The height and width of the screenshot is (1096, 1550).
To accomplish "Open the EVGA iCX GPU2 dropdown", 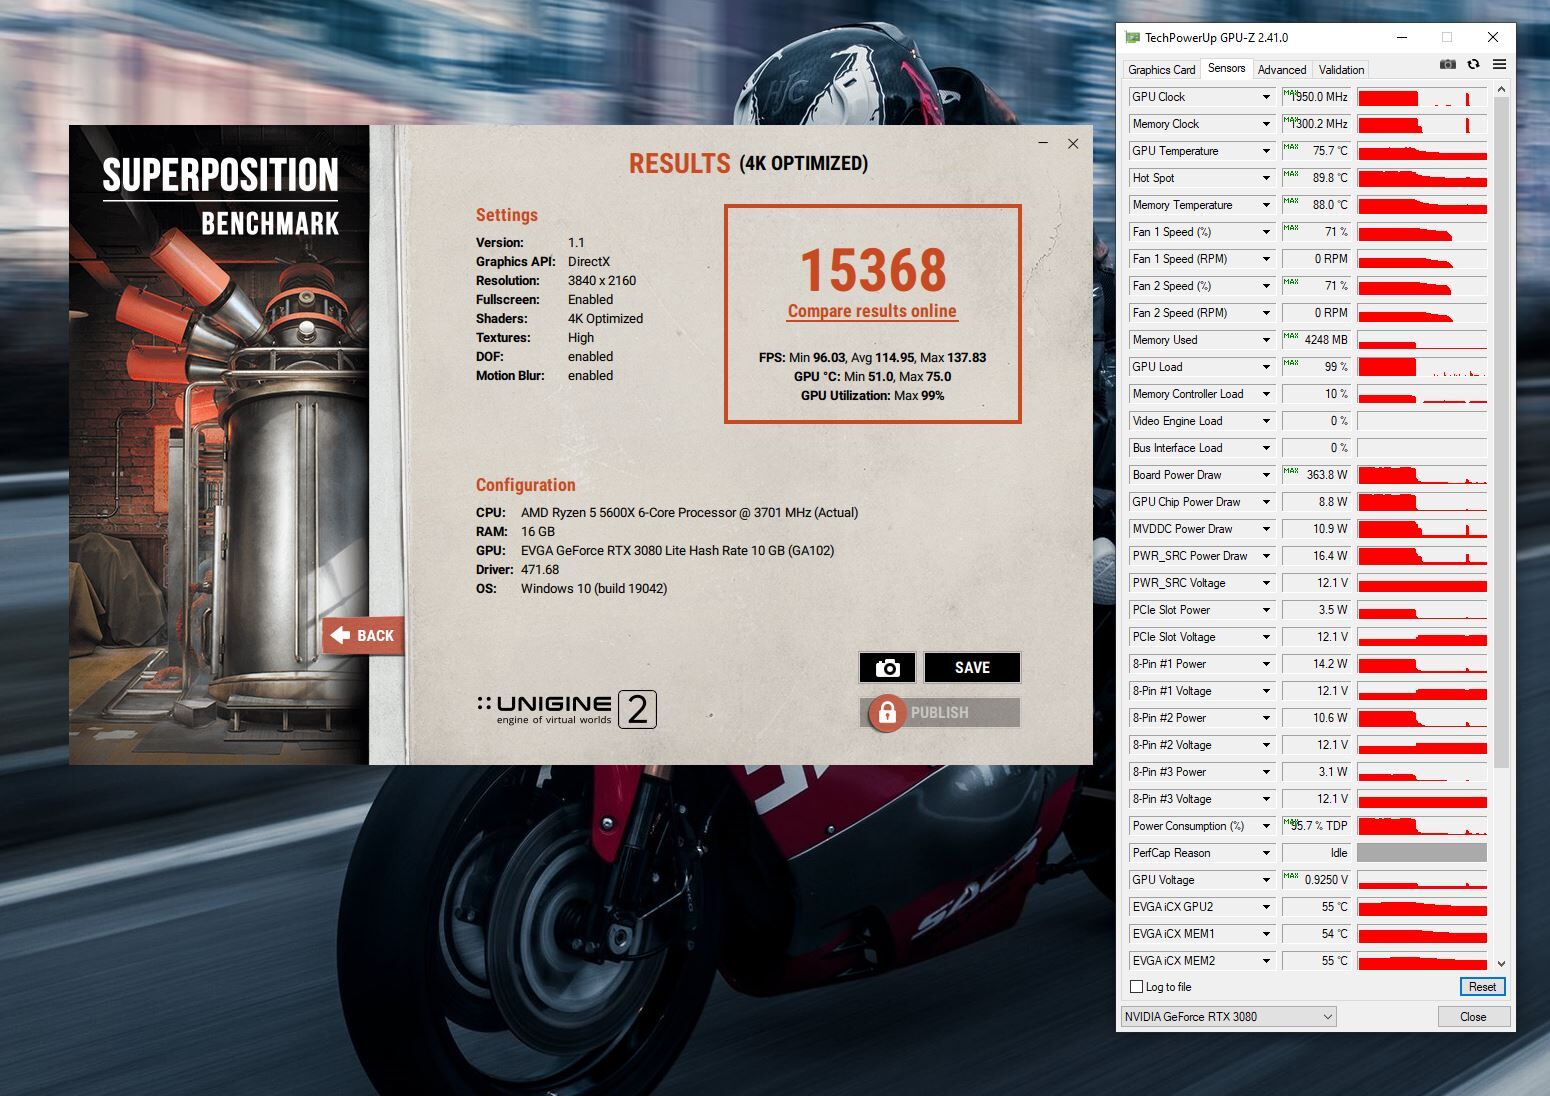I will tap(1265, 907).
